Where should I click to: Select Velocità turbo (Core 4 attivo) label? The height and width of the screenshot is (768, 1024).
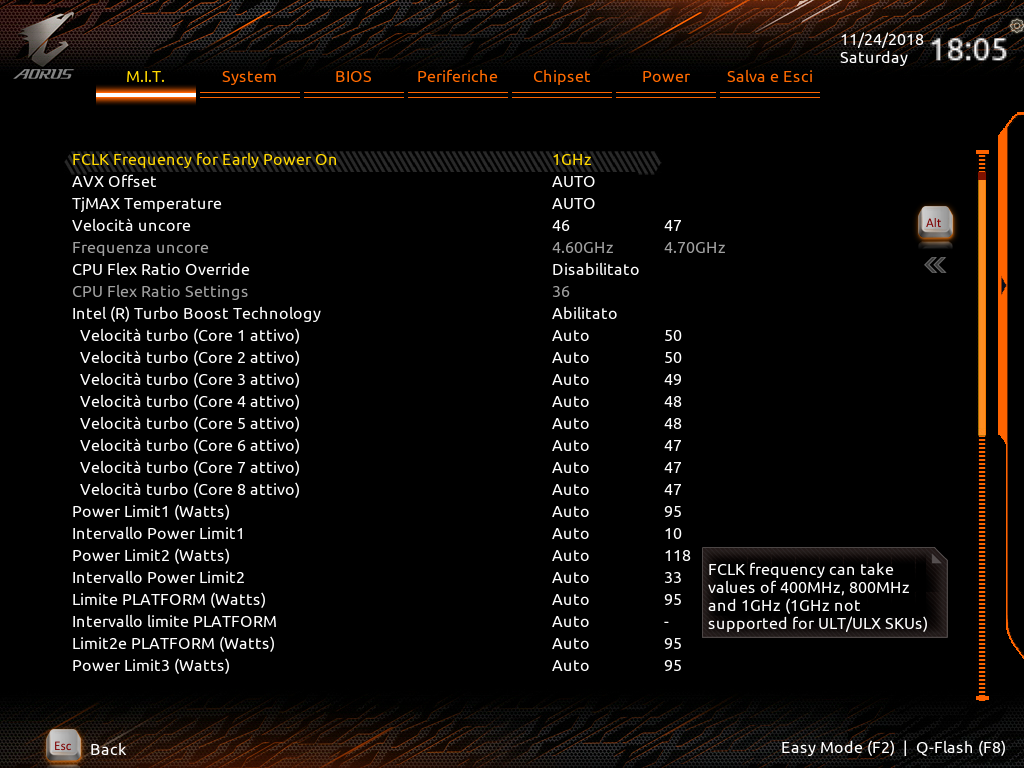(x=190, y=402)
